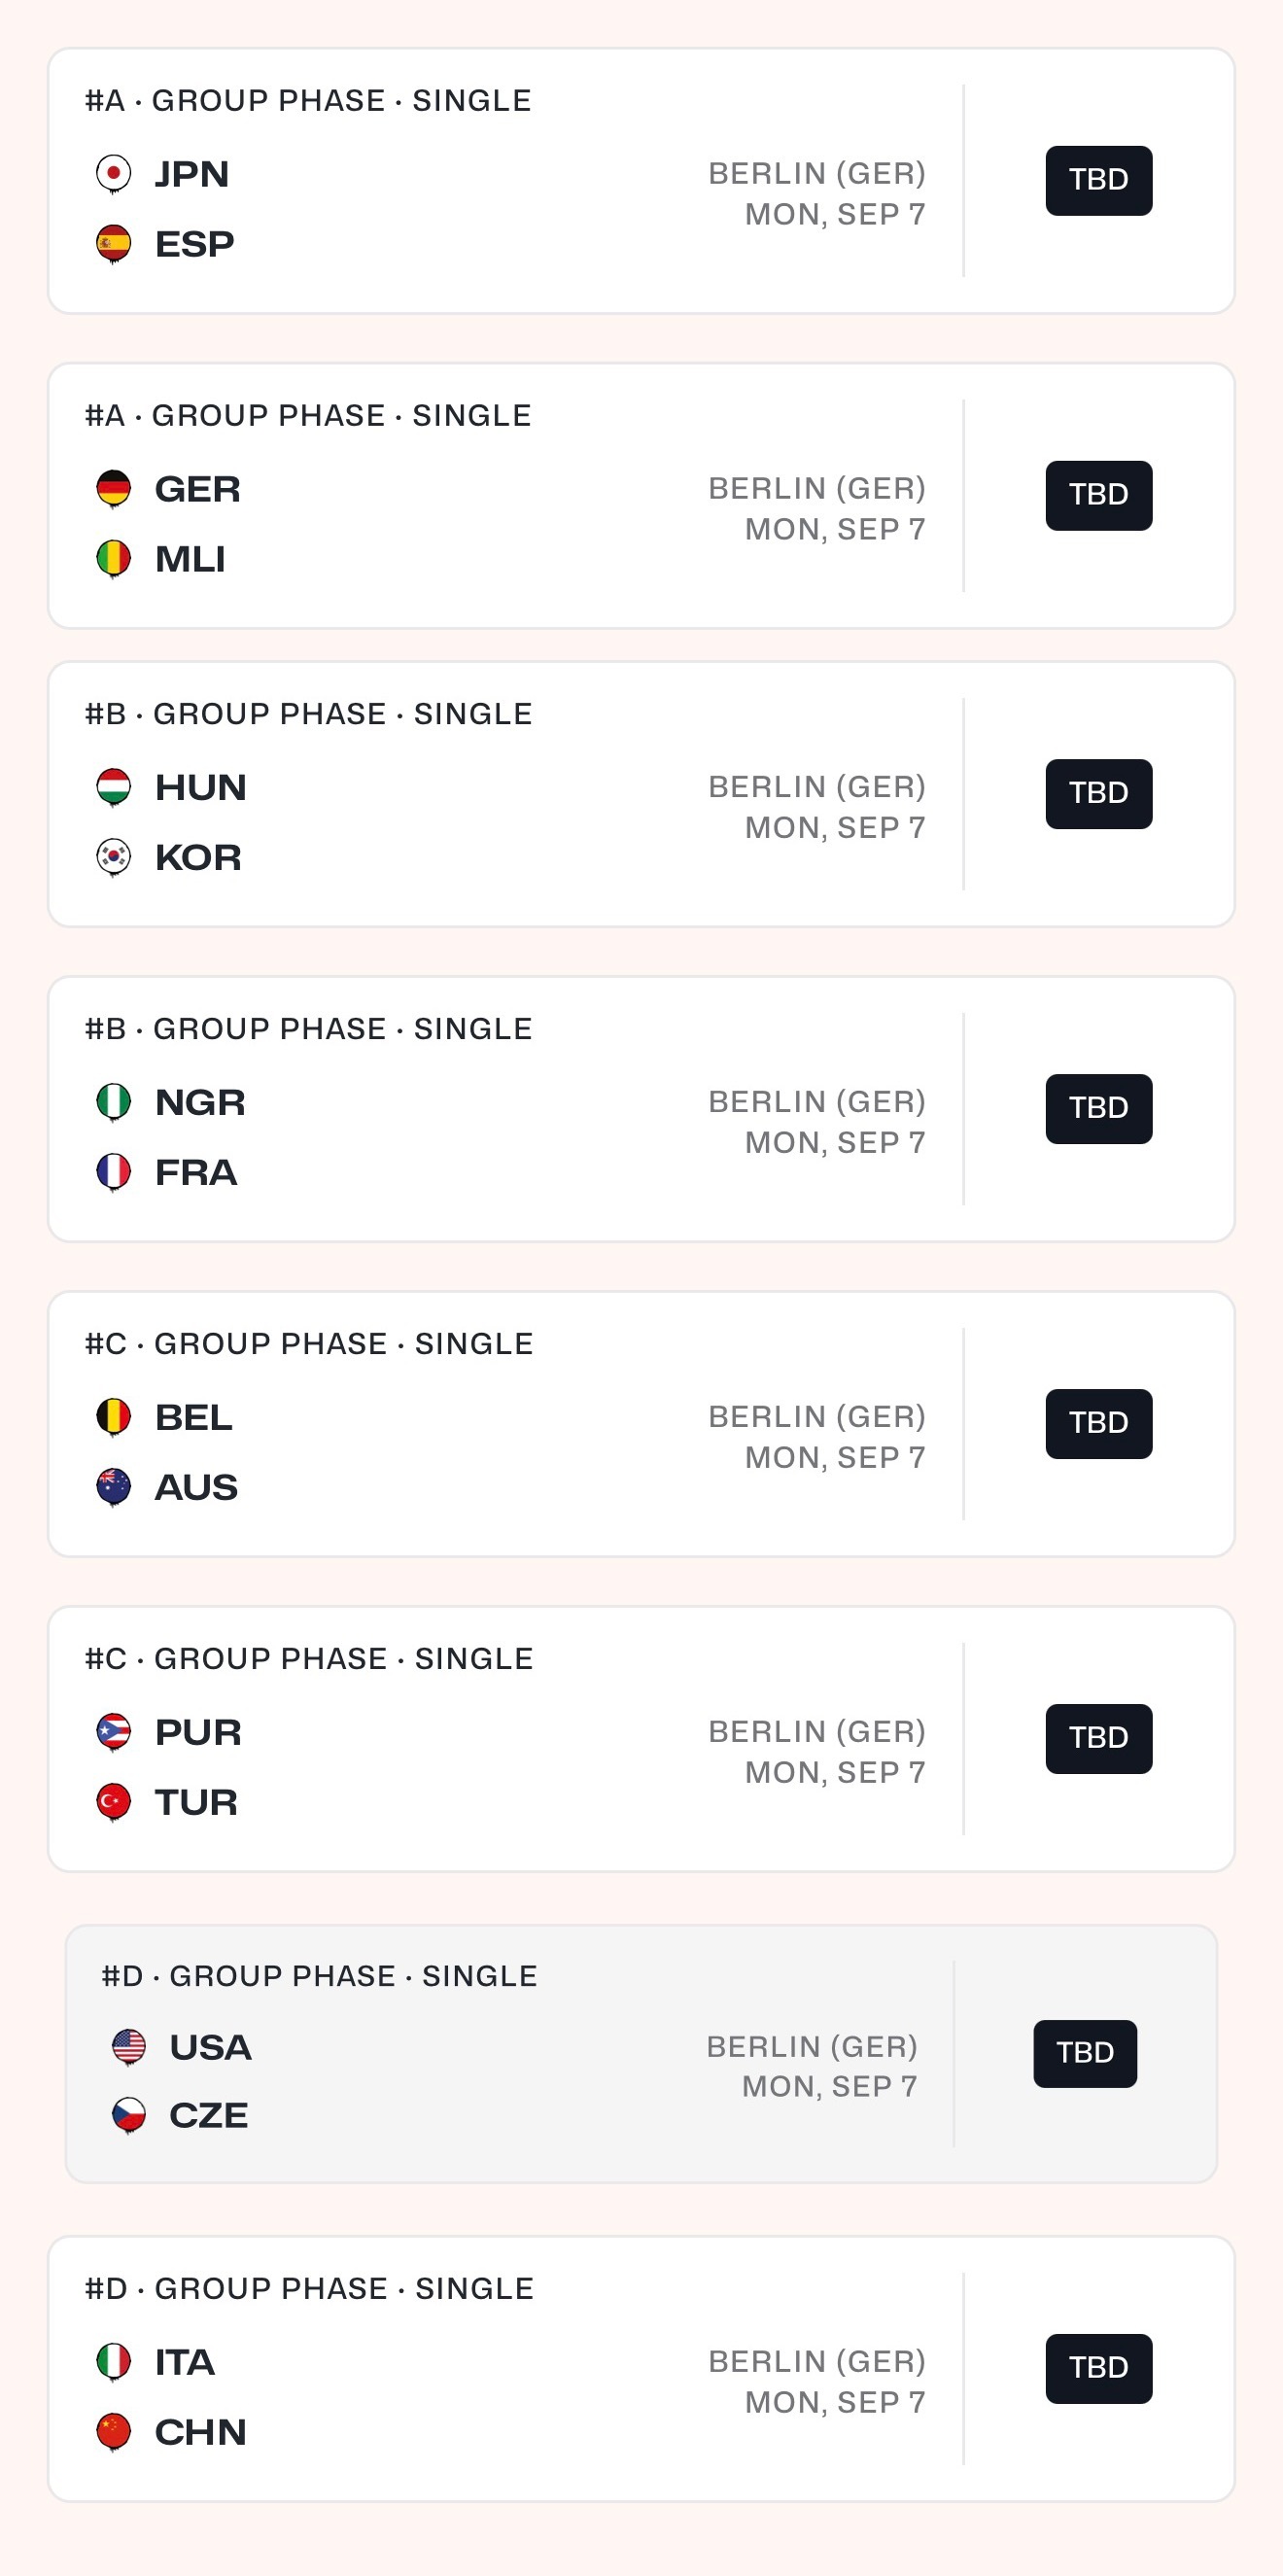1283x2576 pixels.
Task: Open the HUN team name link
Action: pyautogui.click(x=200, y=787)
